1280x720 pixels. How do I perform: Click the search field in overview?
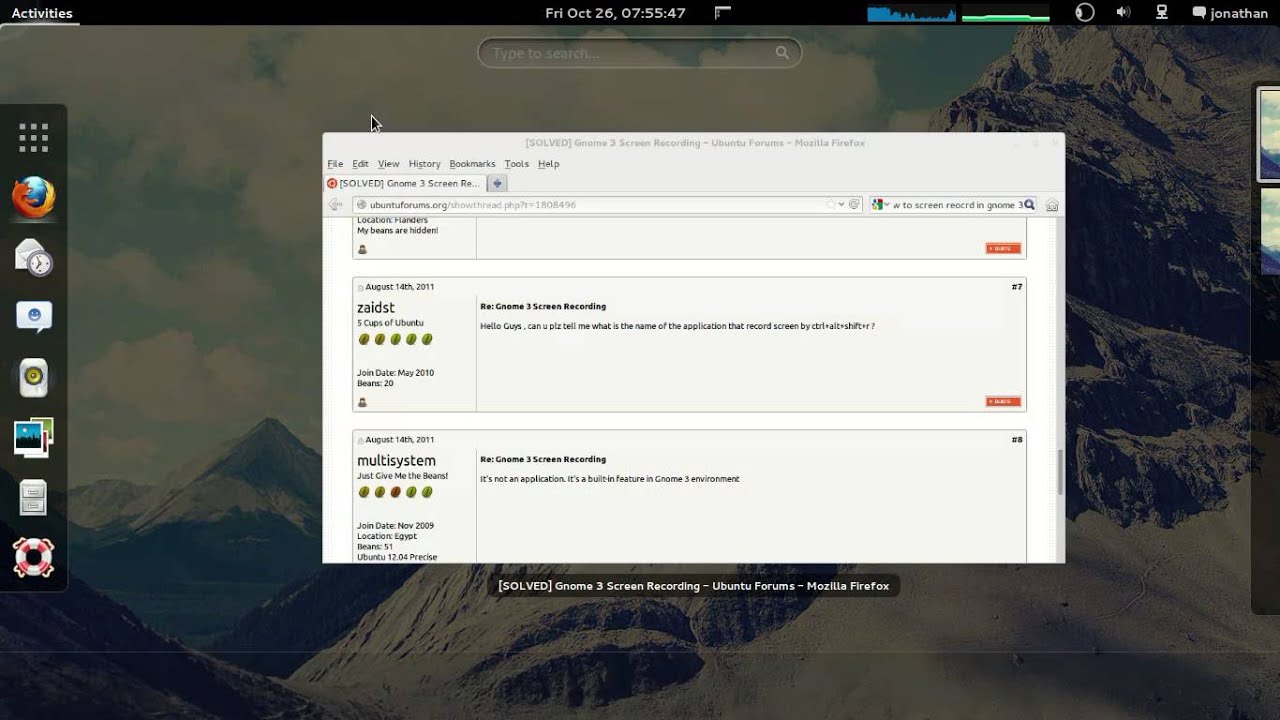pos(640,53)
